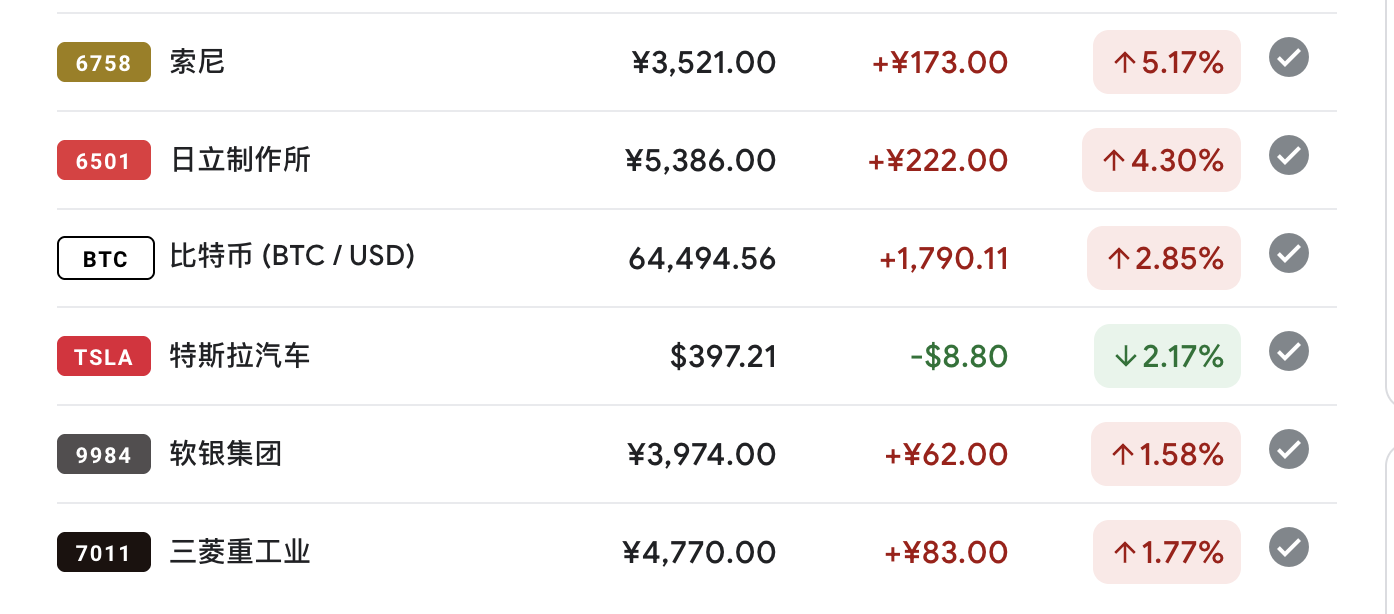Toggle the checkmark for Hitachi (日立制作所)

click(1289, 156)
